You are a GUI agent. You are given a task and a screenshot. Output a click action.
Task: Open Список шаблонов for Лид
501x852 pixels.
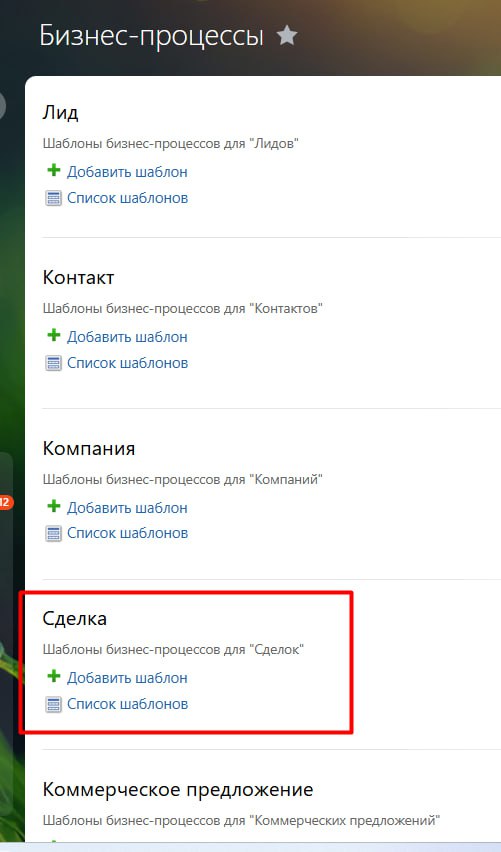click(127, 198)
